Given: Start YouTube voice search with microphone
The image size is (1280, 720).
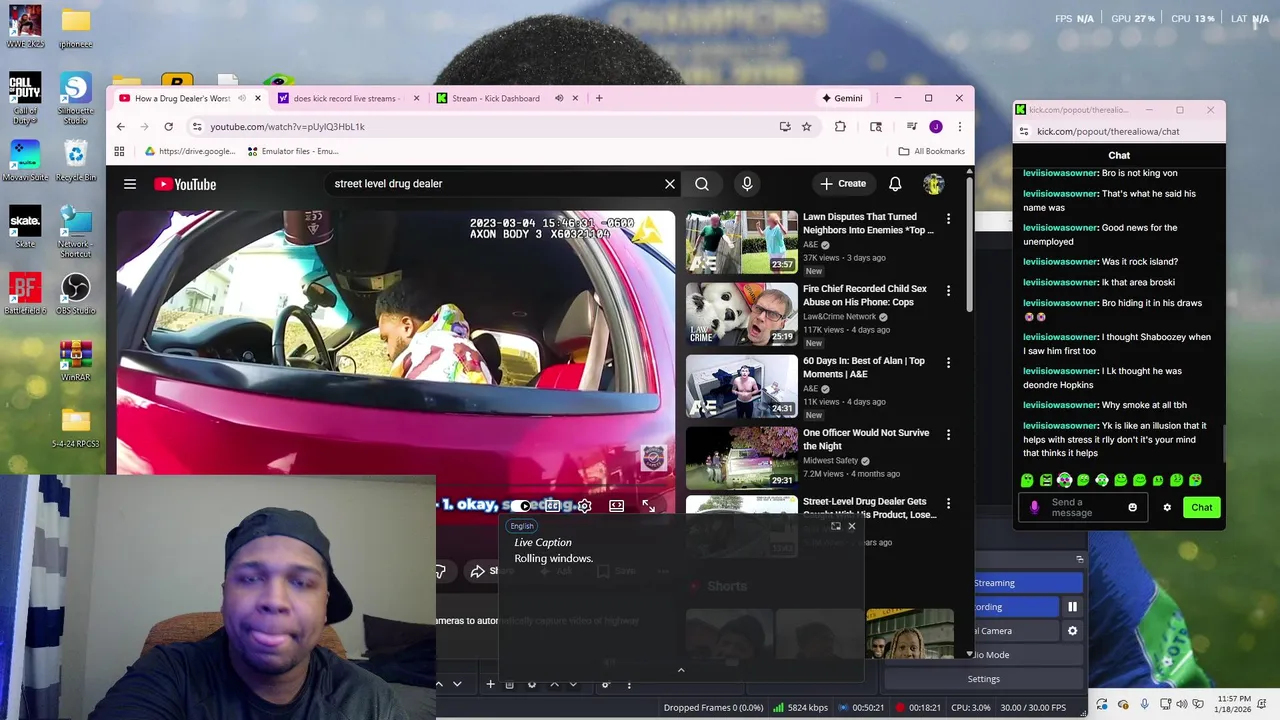Looking at the screenshot, I should tap(746, 184).
